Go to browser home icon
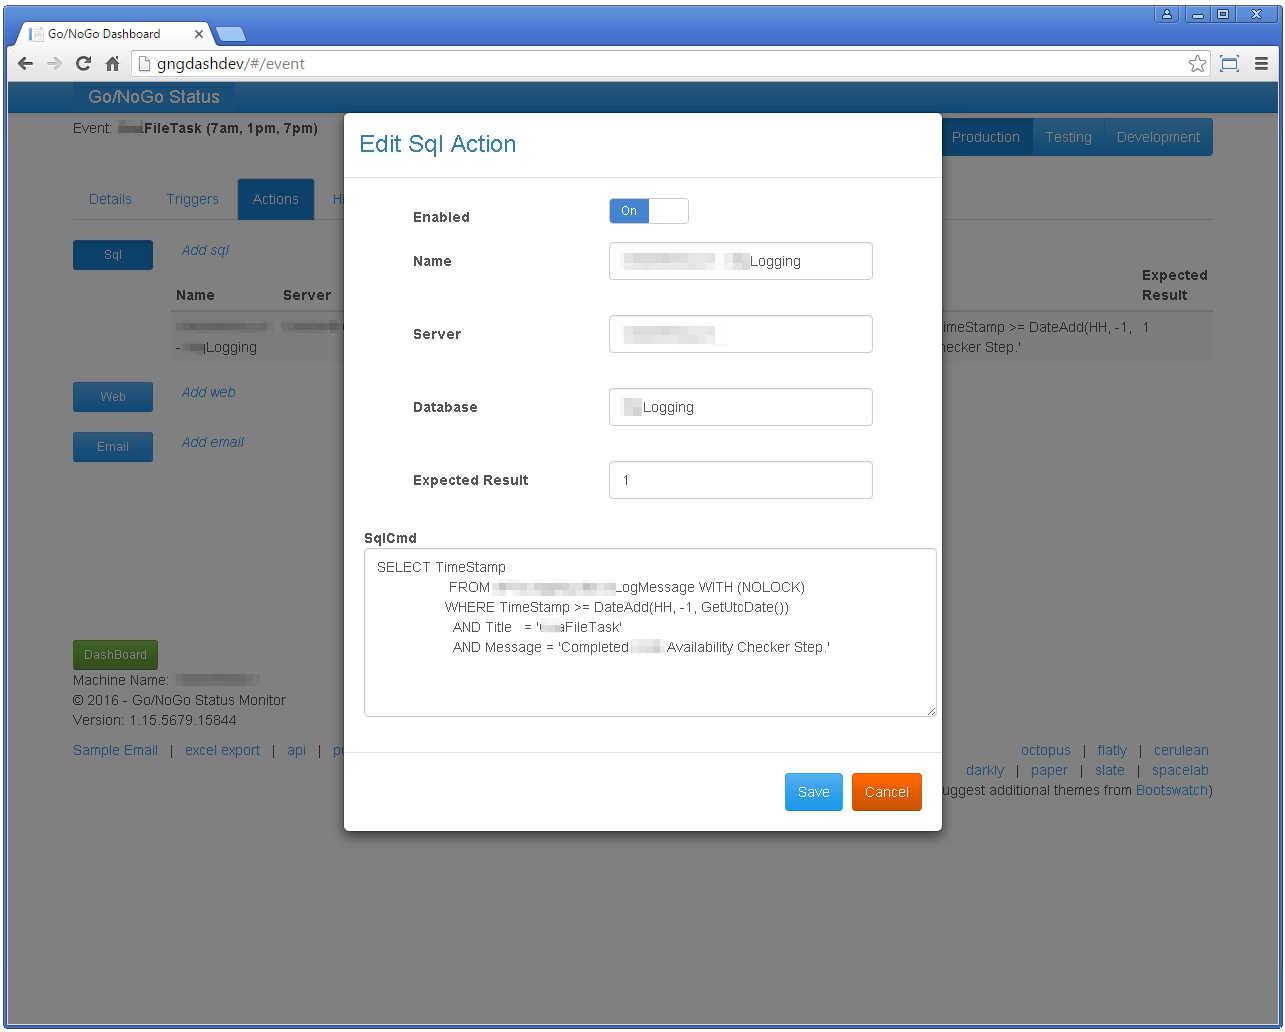This screenshot has height=1032, width=1285. coord(112,64)
